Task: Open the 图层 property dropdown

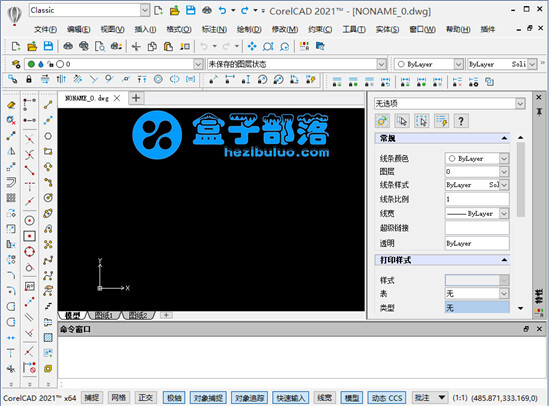Action: click(504, 172)
